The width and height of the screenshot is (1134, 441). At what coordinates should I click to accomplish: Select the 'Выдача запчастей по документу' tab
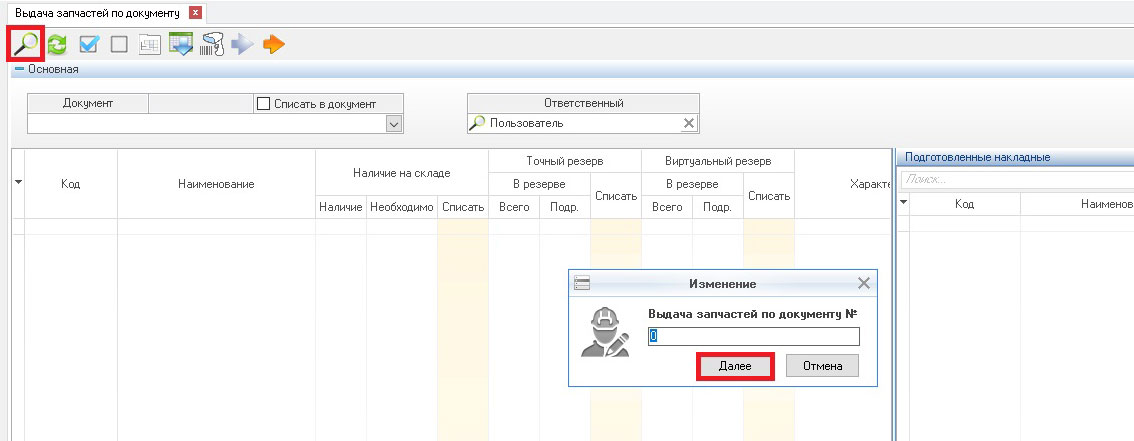coord(96,13)
